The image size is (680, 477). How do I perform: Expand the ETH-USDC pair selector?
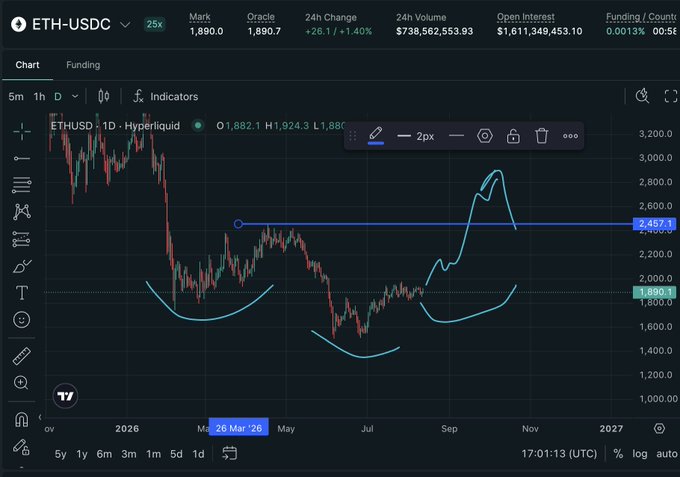pyautogui.click(x=125, y=25)
